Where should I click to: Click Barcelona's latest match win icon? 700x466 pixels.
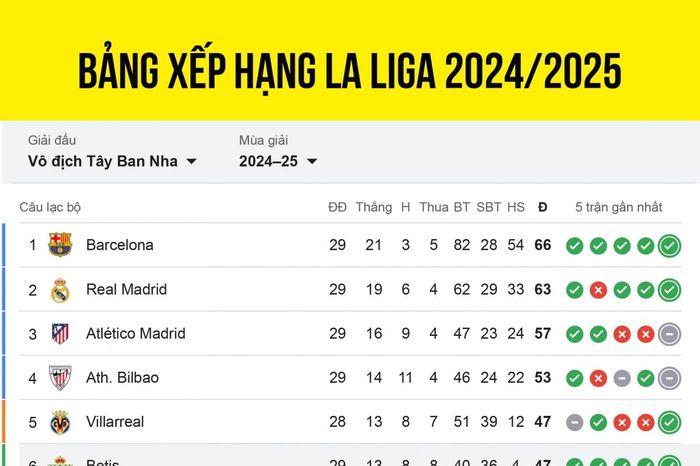669,245
